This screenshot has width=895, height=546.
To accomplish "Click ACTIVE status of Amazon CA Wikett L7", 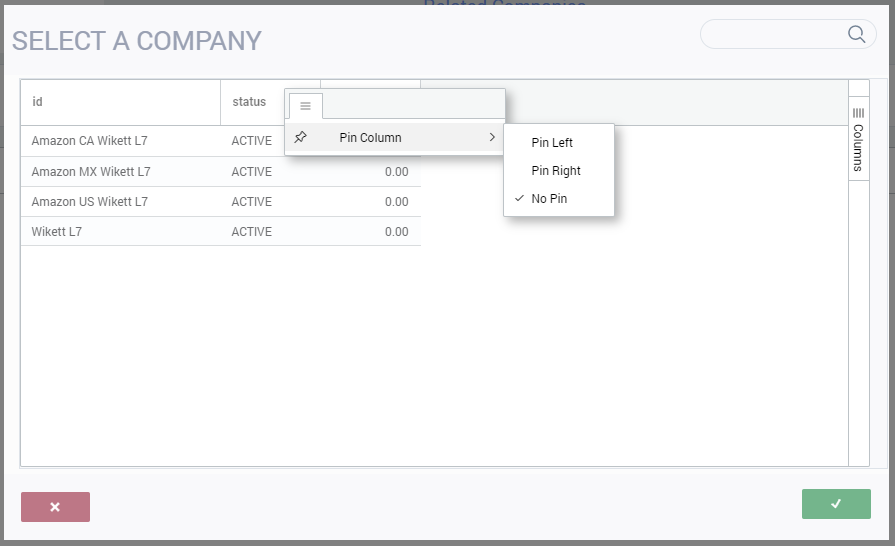I will click(252, 141).
